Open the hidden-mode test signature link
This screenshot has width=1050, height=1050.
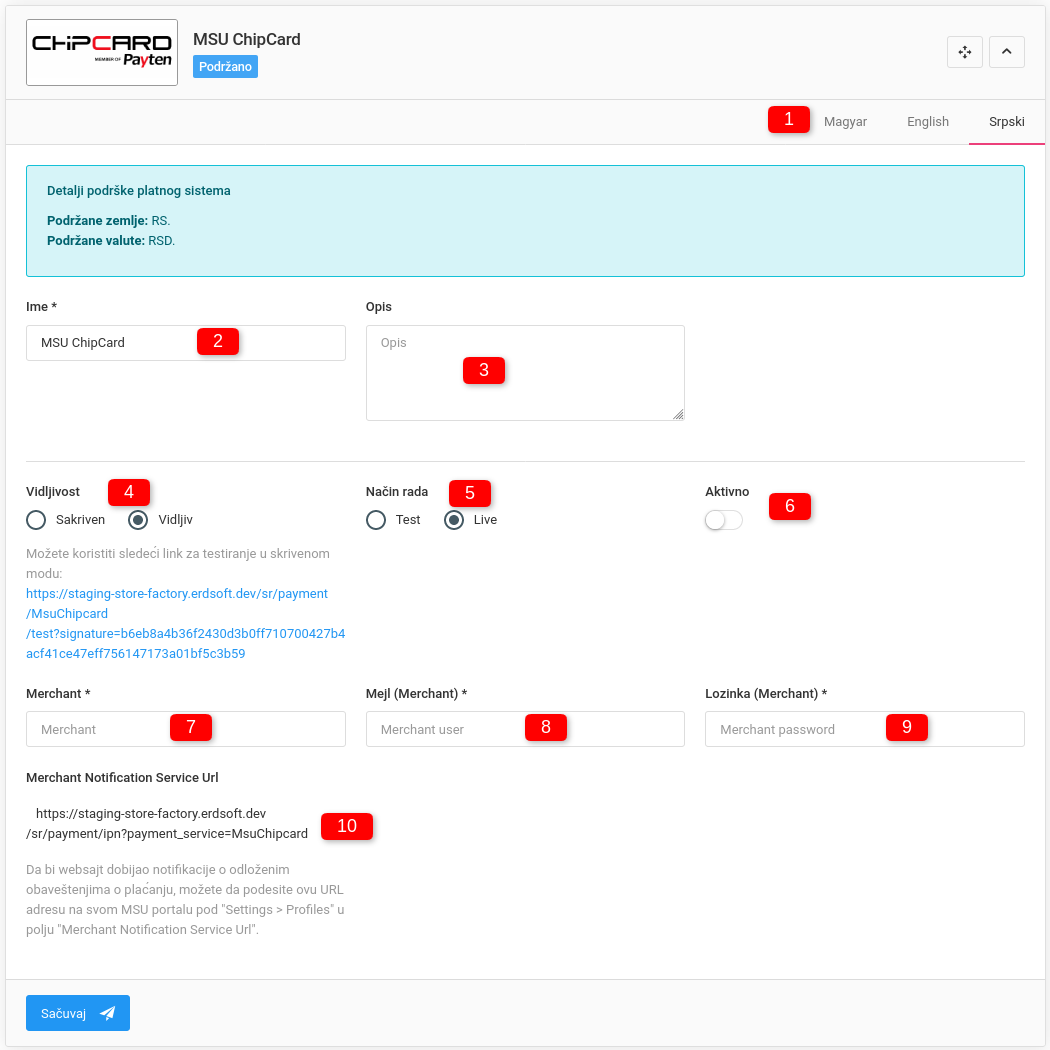pyautogui.click(x=185, y=624)
